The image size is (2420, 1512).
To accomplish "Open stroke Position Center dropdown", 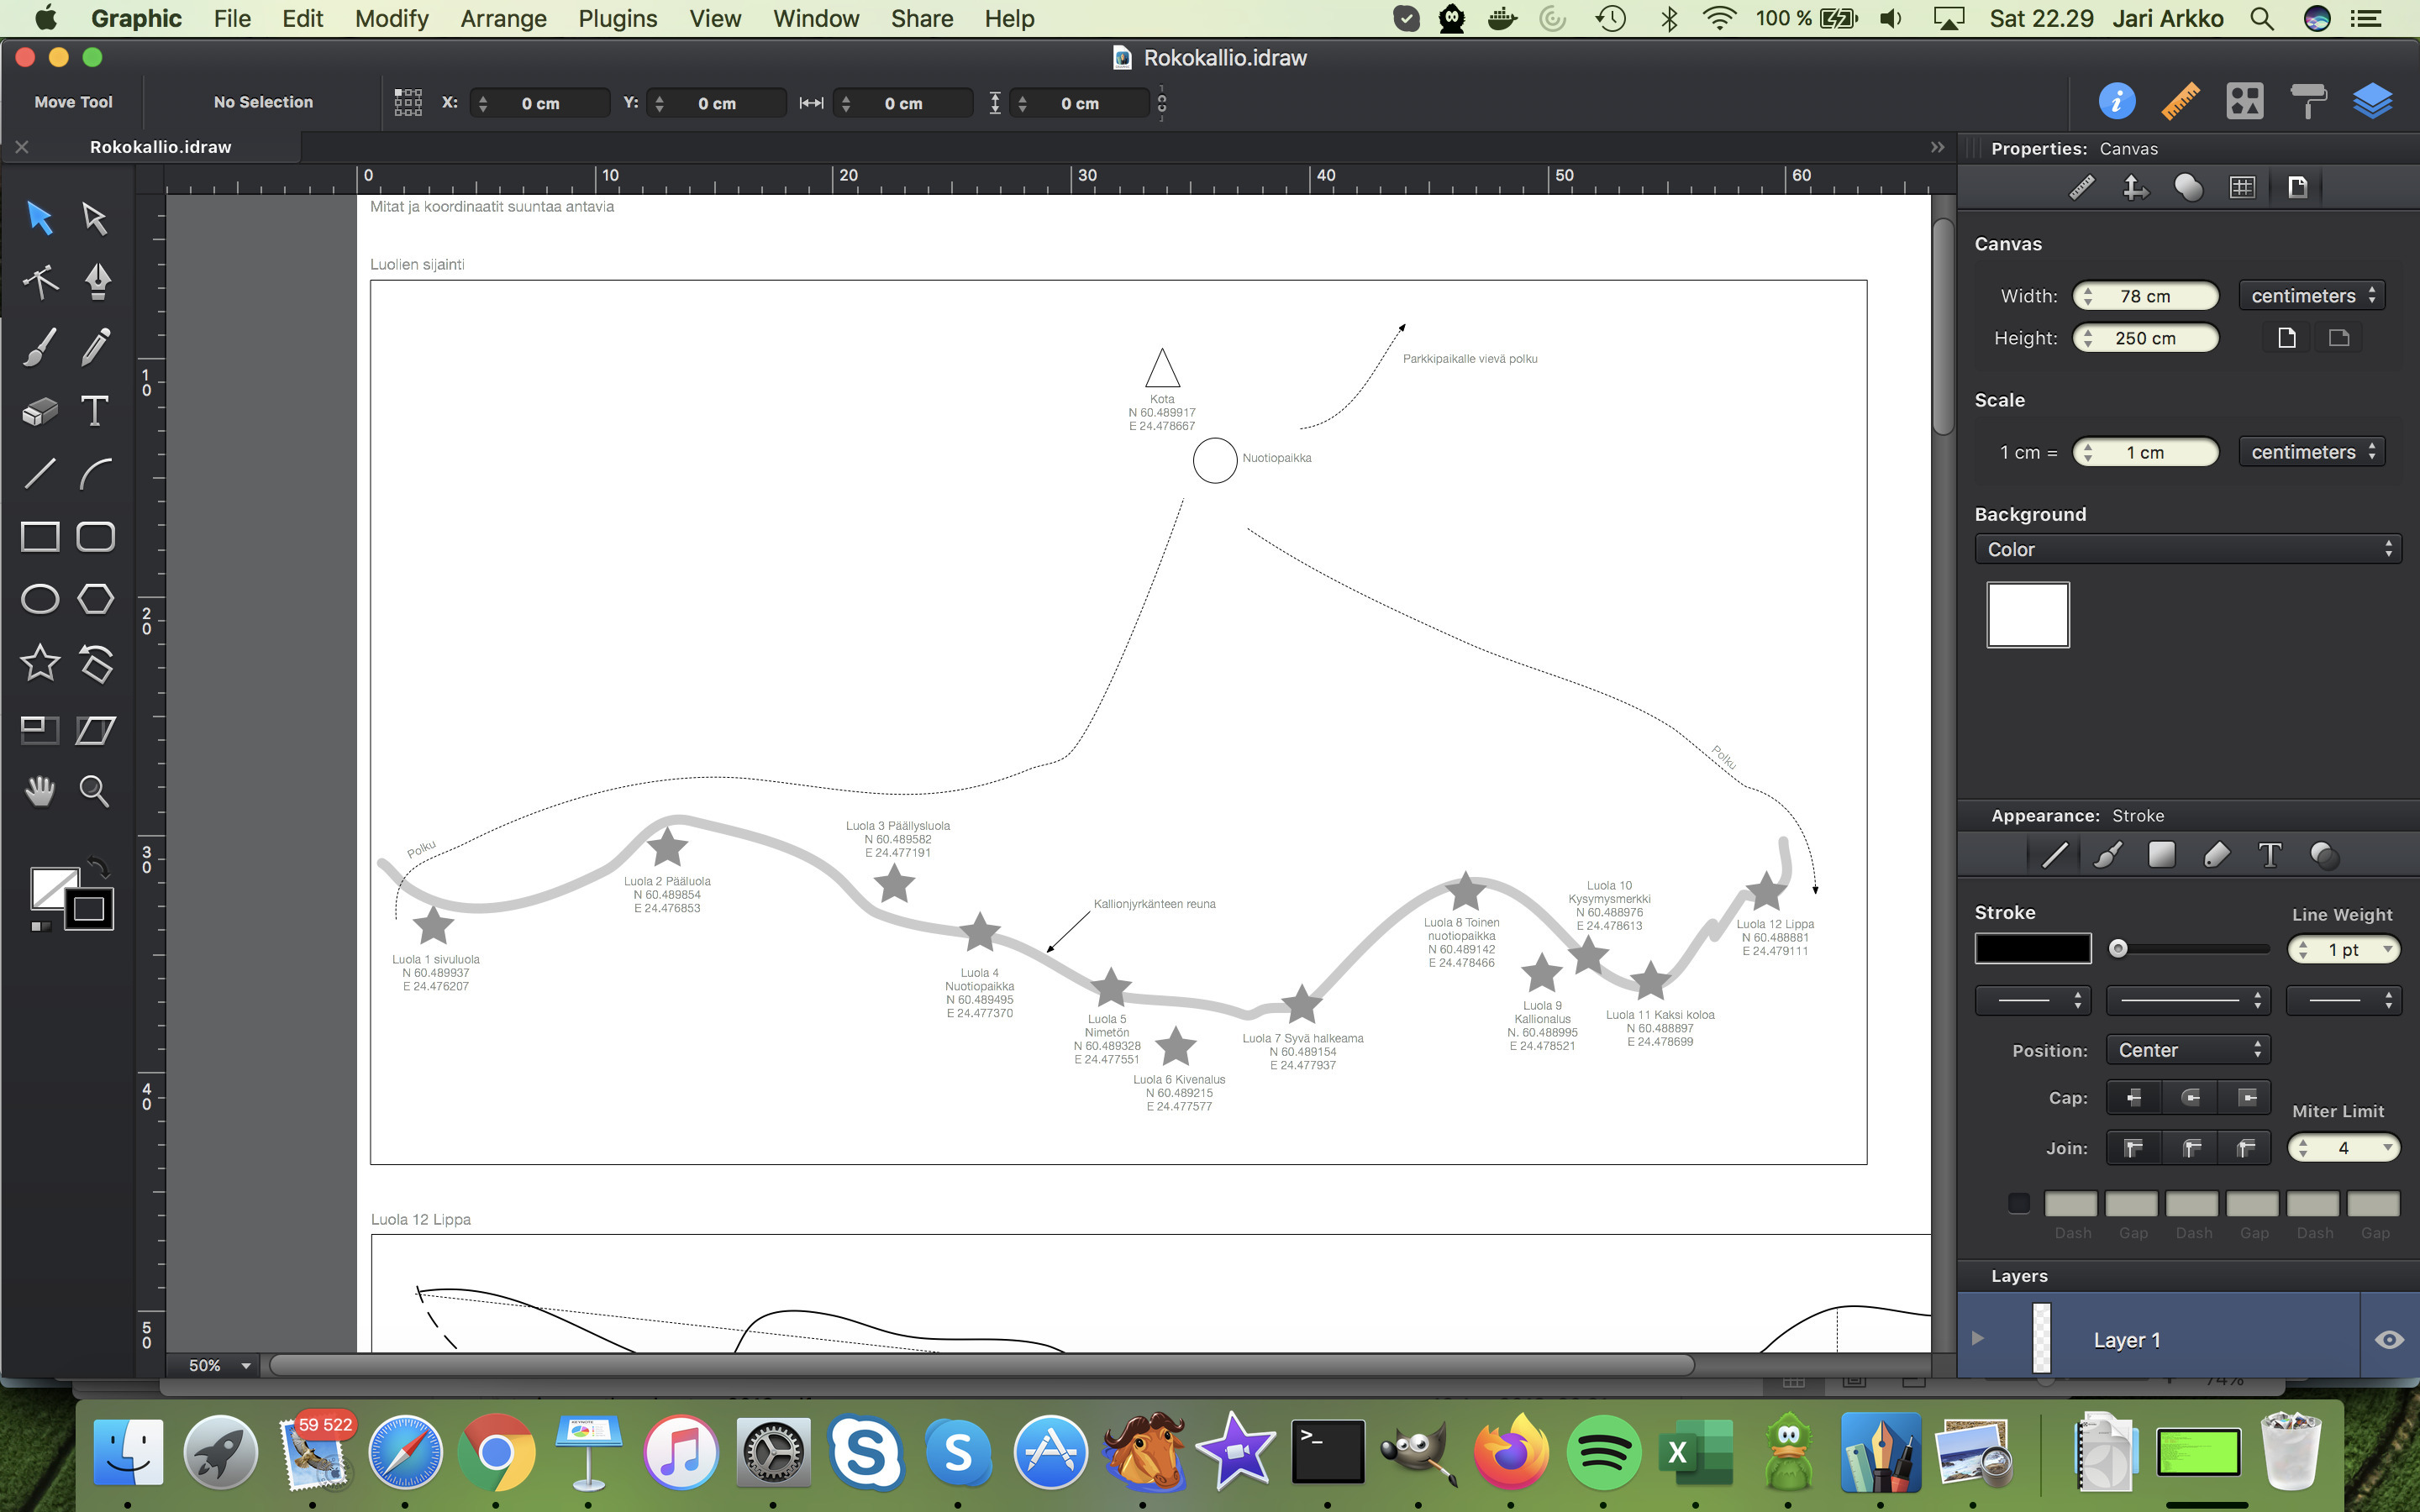I will point(2187,1050).
